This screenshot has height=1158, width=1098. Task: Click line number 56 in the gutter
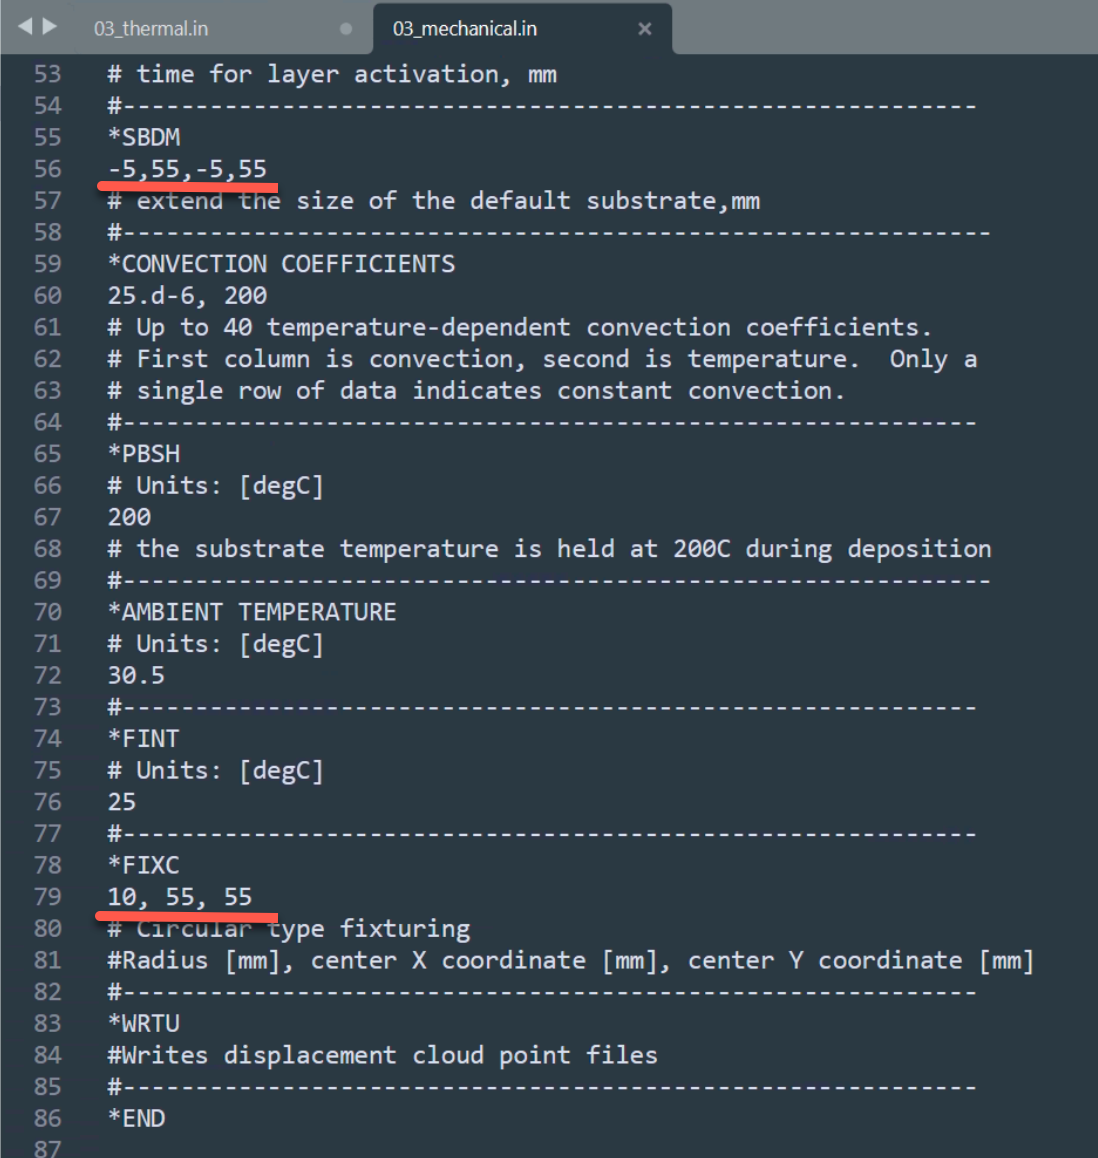47,169
